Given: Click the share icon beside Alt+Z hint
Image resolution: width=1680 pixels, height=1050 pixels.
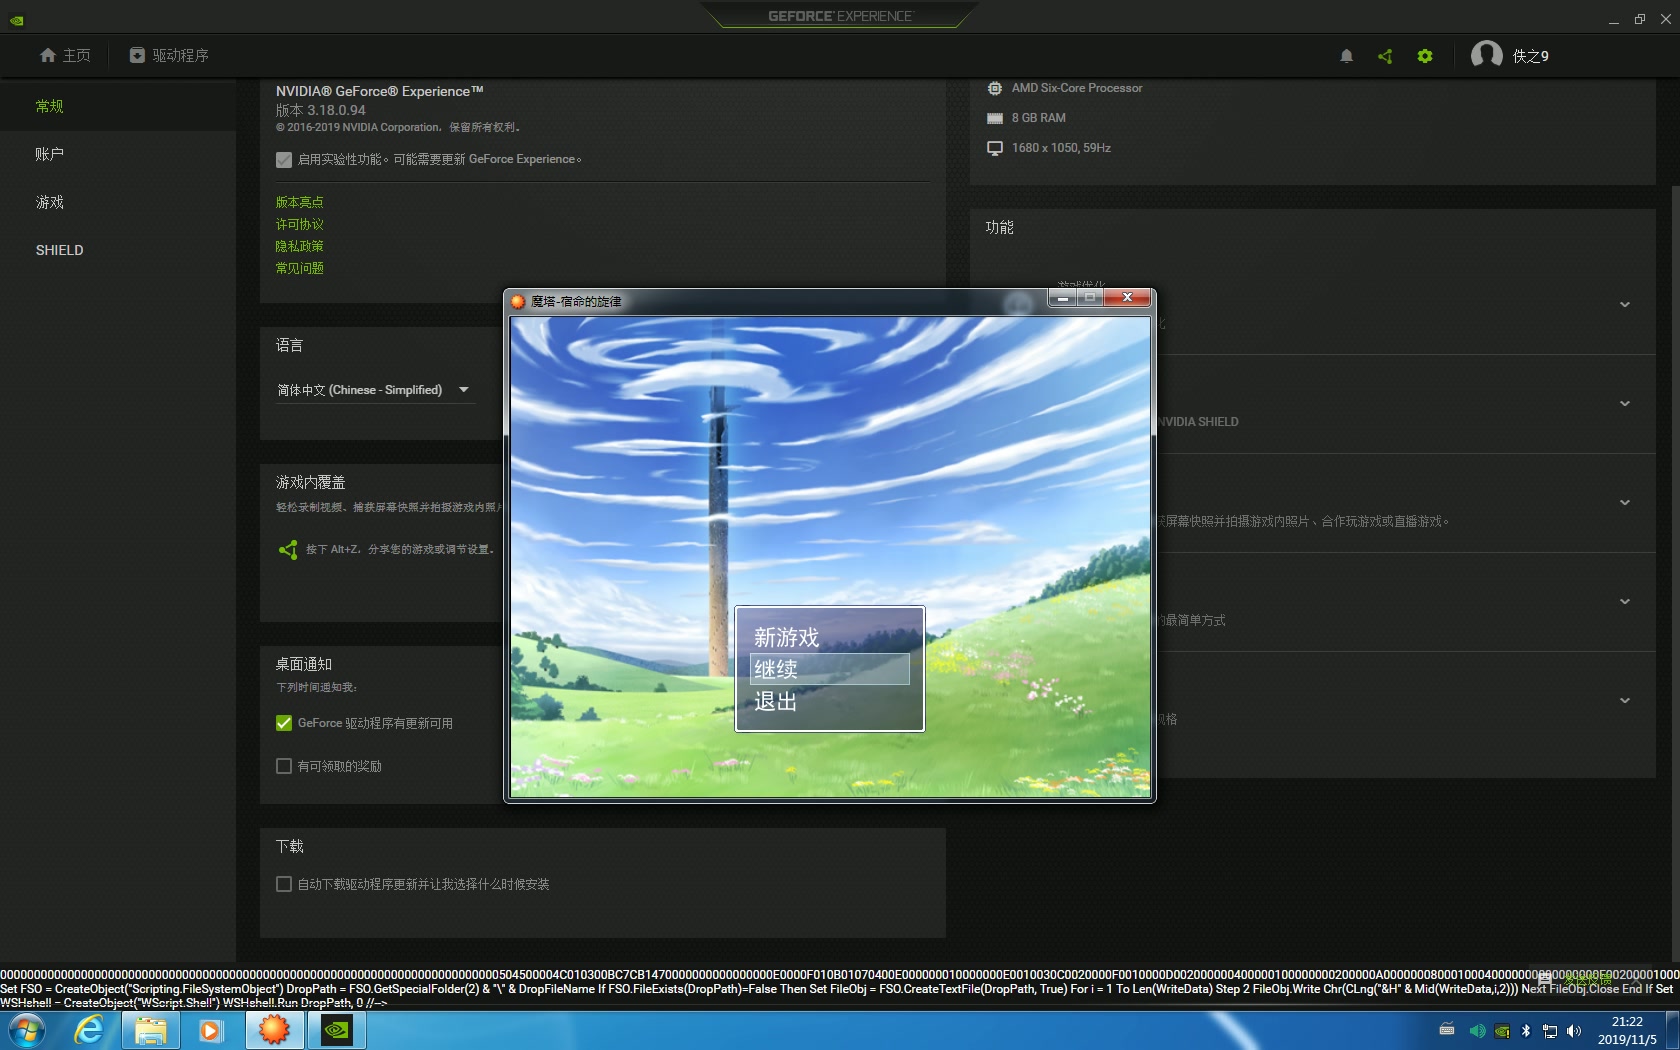Looking at the screenshot, I should coord(288,549).
